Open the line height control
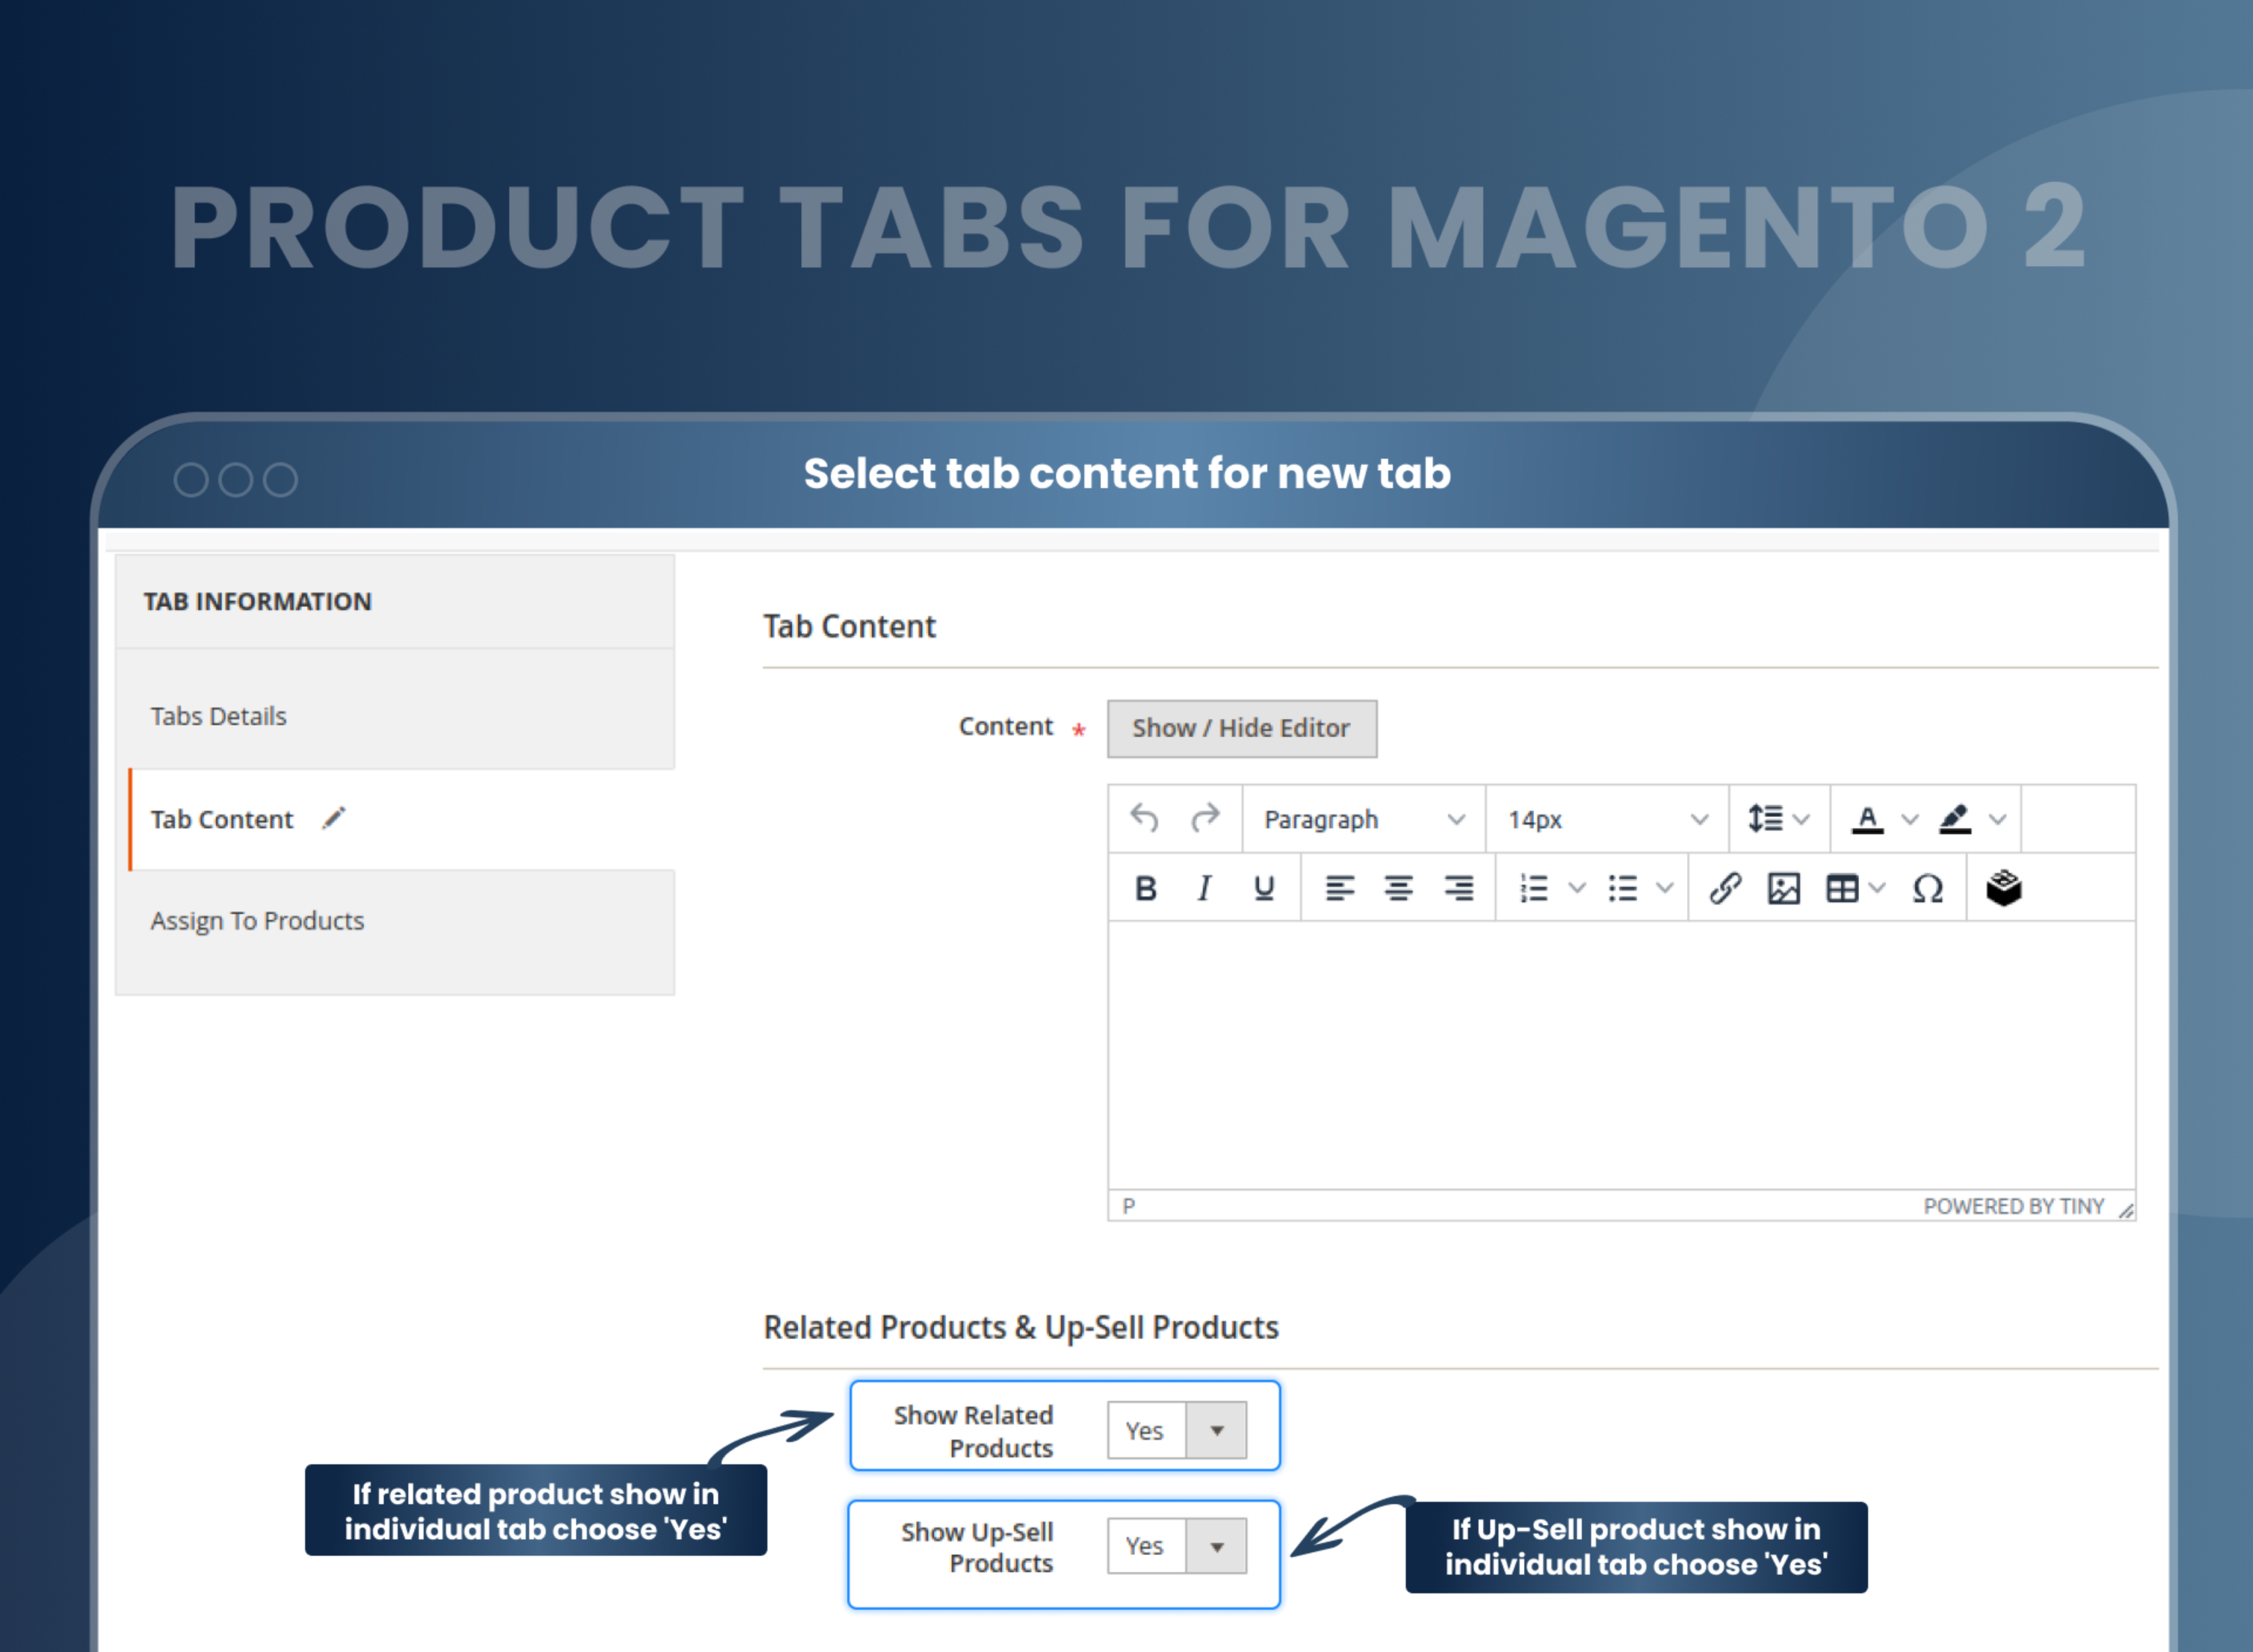2253x1652 pixels. (1778, 819)
